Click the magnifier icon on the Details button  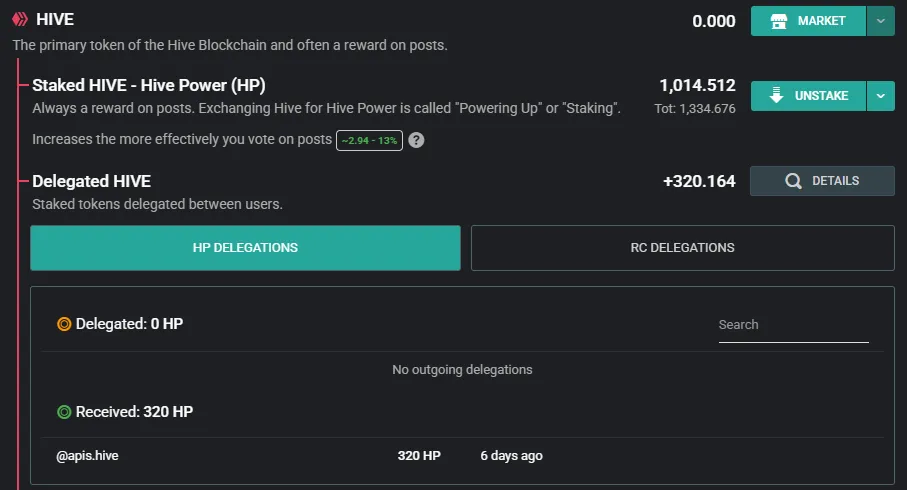[793, 181]
